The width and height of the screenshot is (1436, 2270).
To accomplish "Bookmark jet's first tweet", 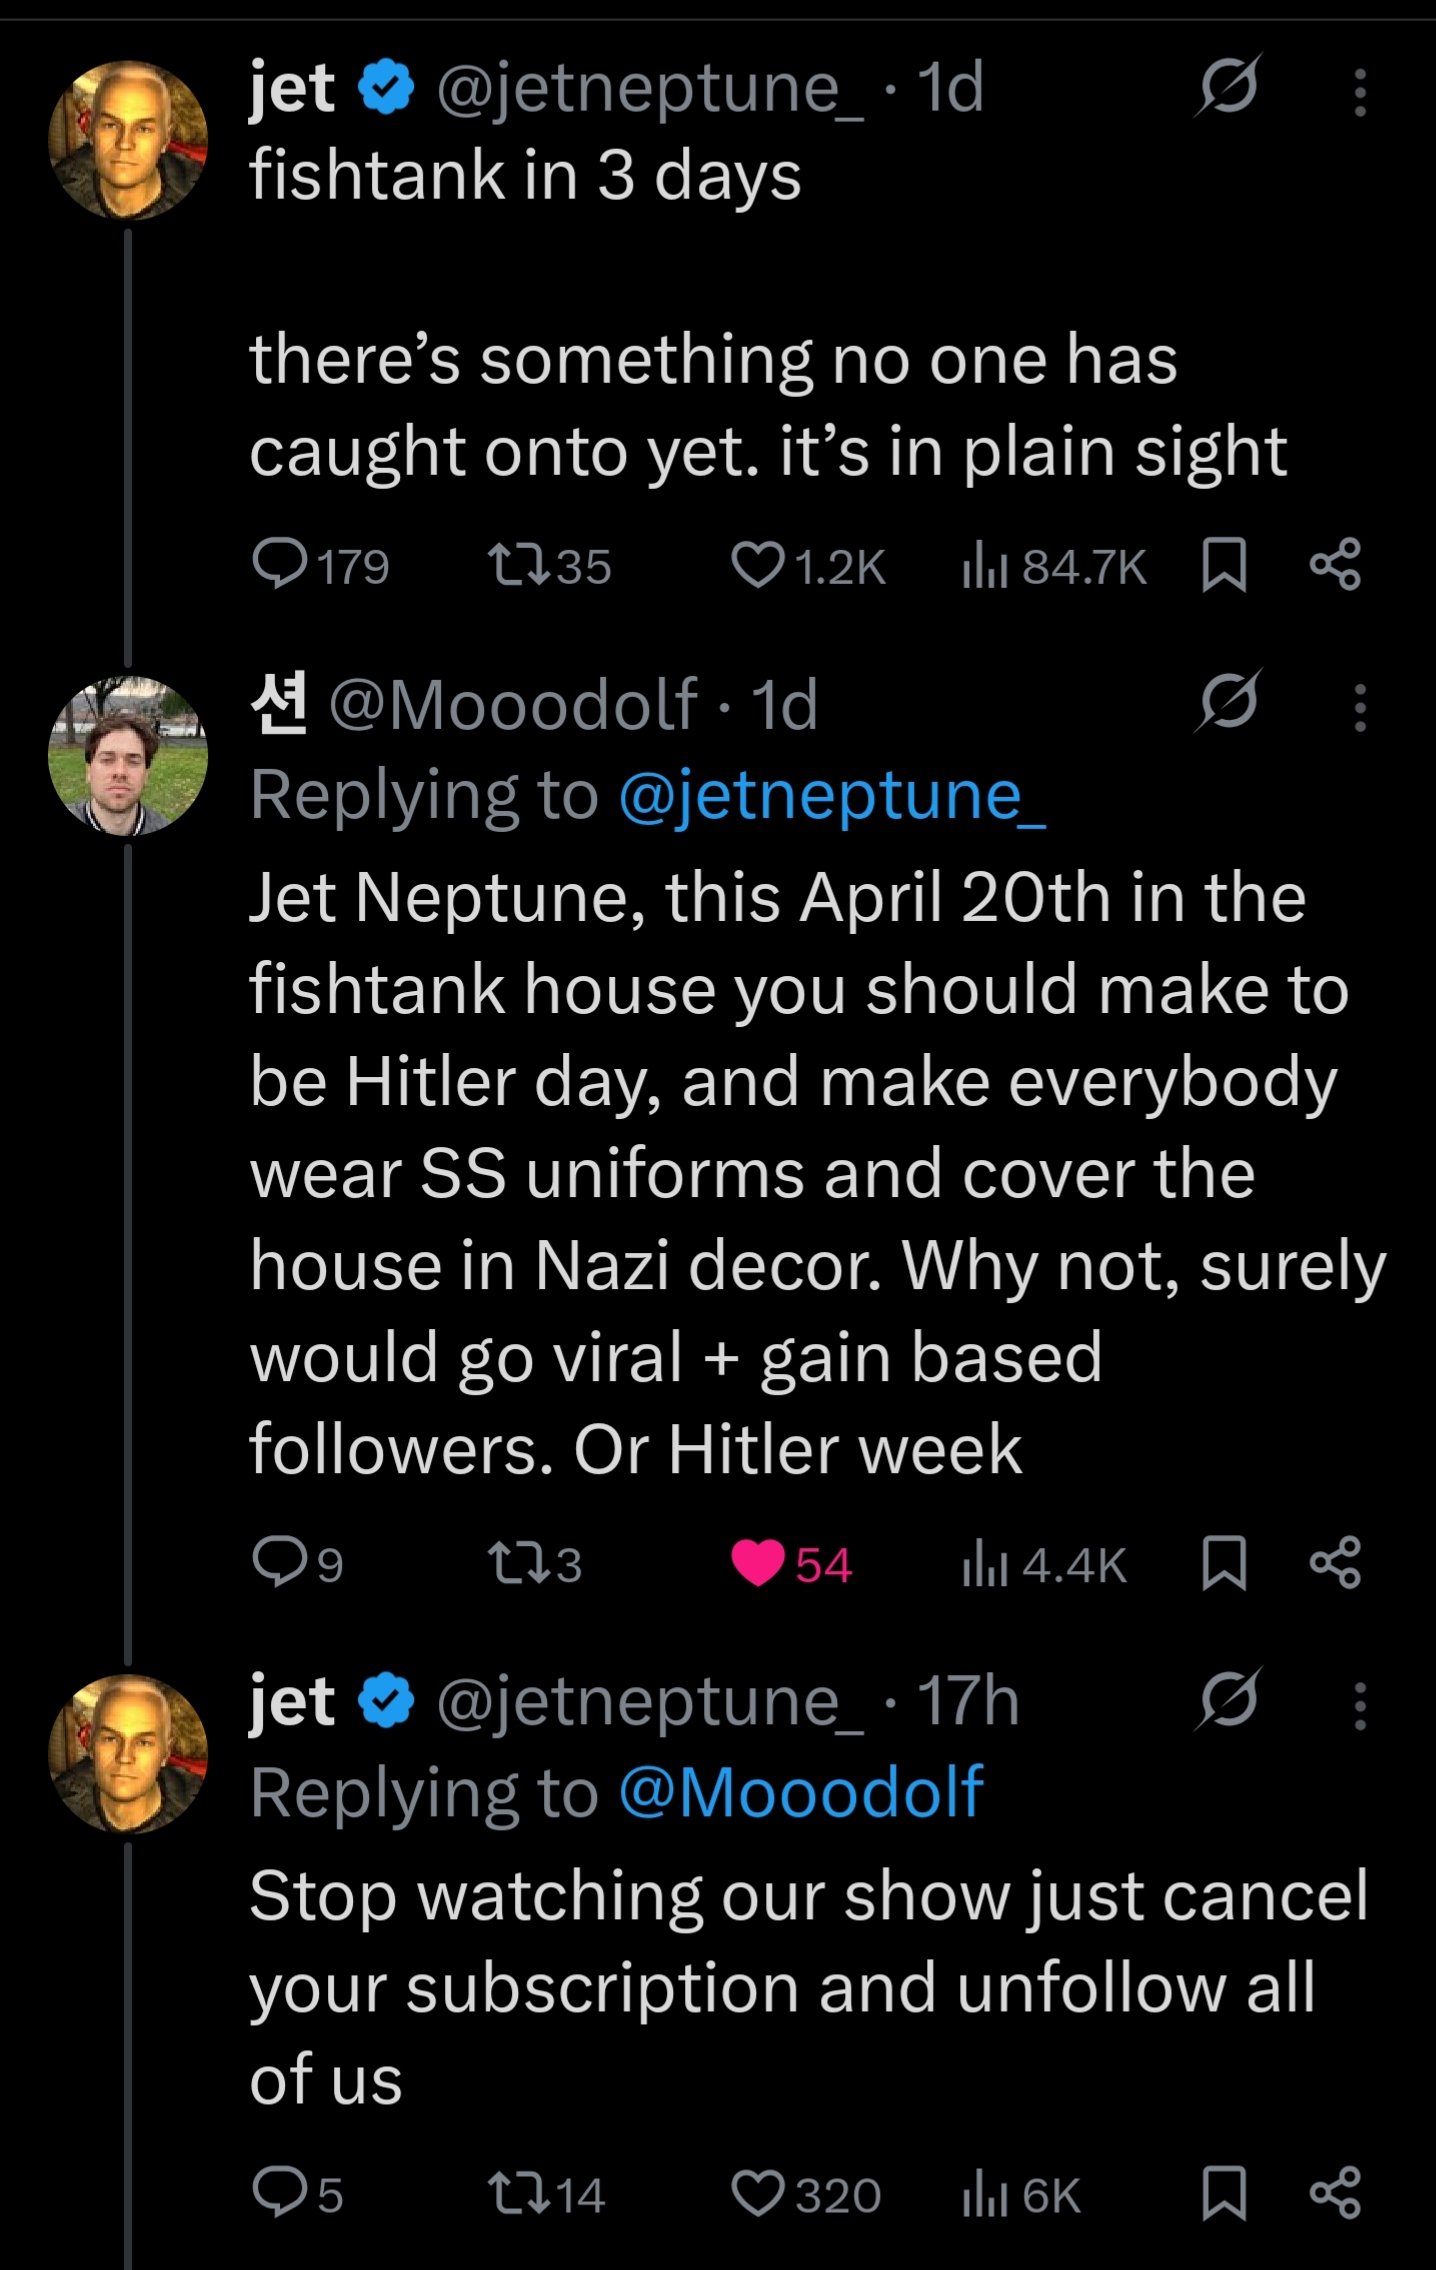I will pos(1223,565).
